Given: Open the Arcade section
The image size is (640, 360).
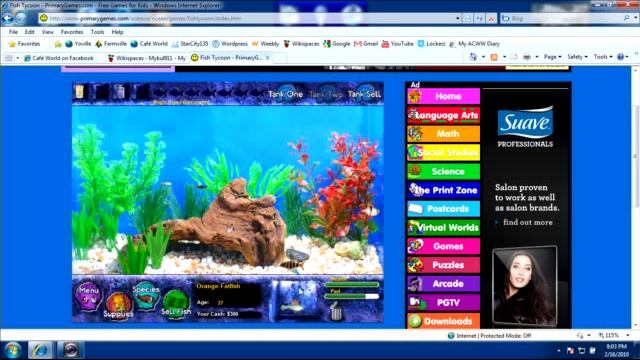Looking at the screenshot, I should tap(443, 284).
